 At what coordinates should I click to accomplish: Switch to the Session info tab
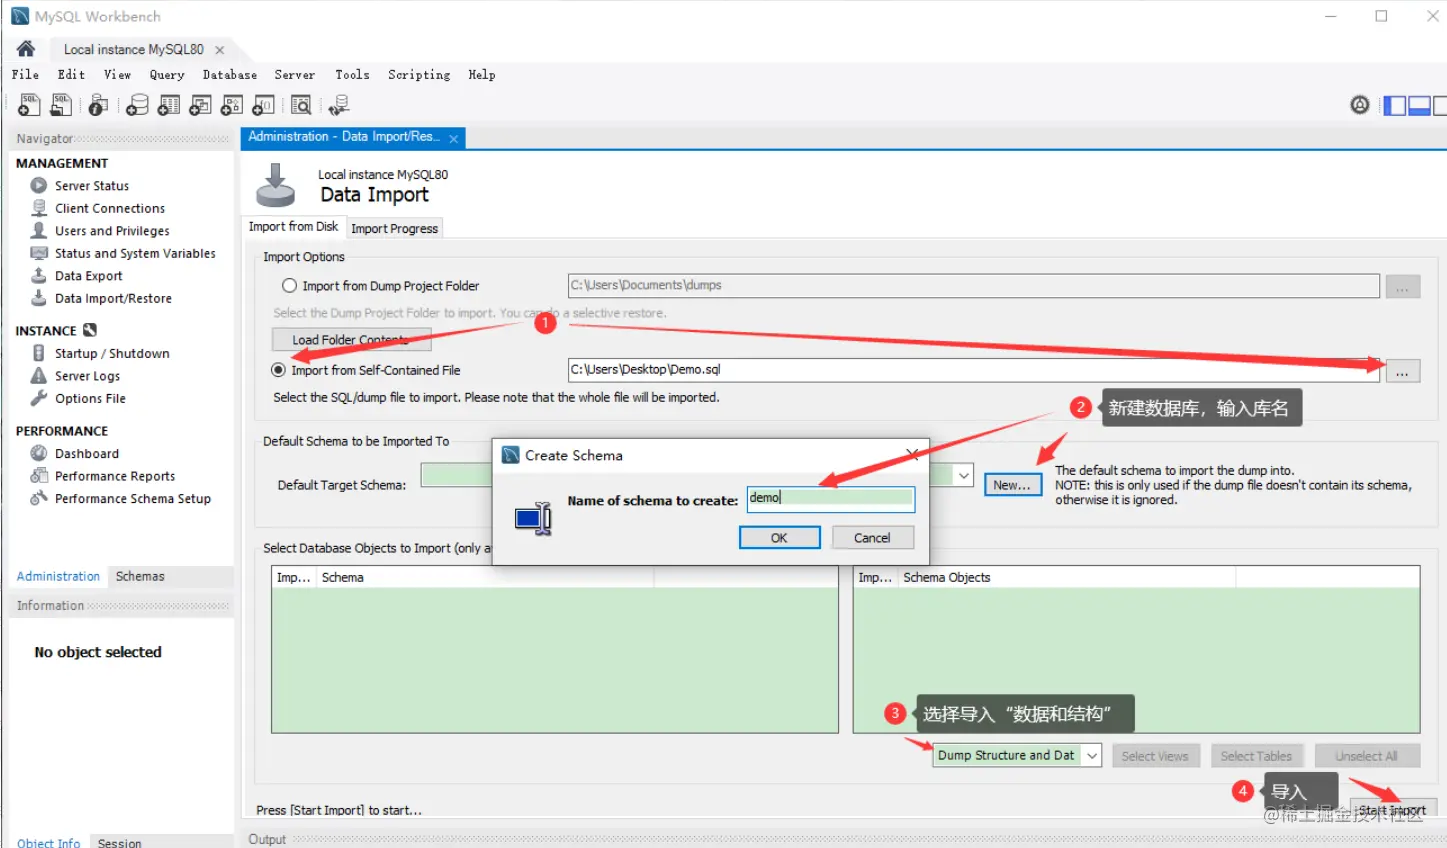pos(119,842)
